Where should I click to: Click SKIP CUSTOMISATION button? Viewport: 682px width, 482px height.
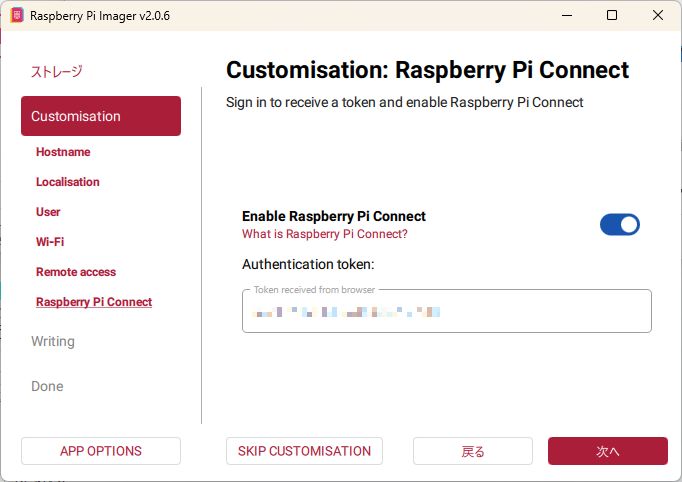304,451
